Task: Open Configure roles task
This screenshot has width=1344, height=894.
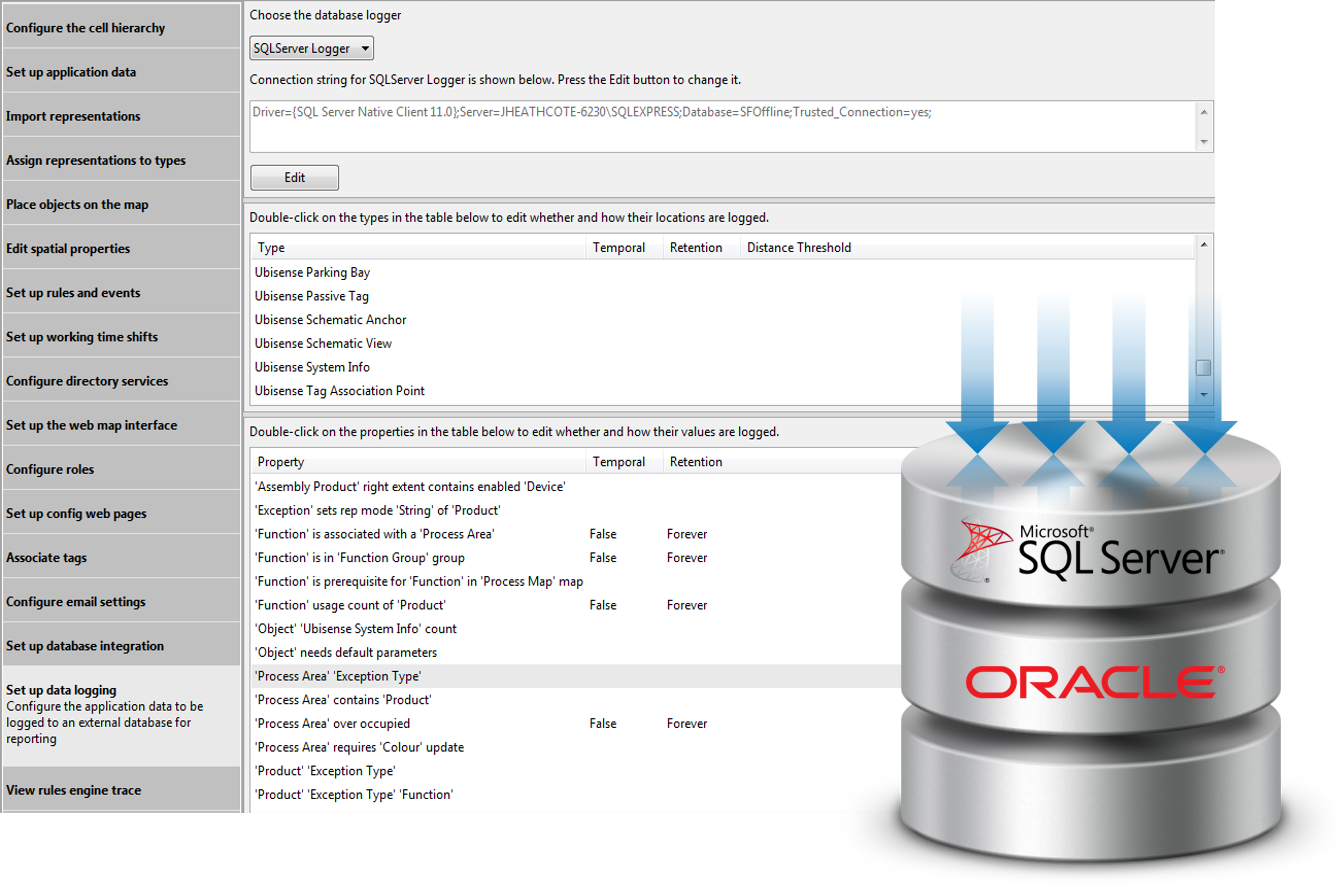Action: [121, 469]
